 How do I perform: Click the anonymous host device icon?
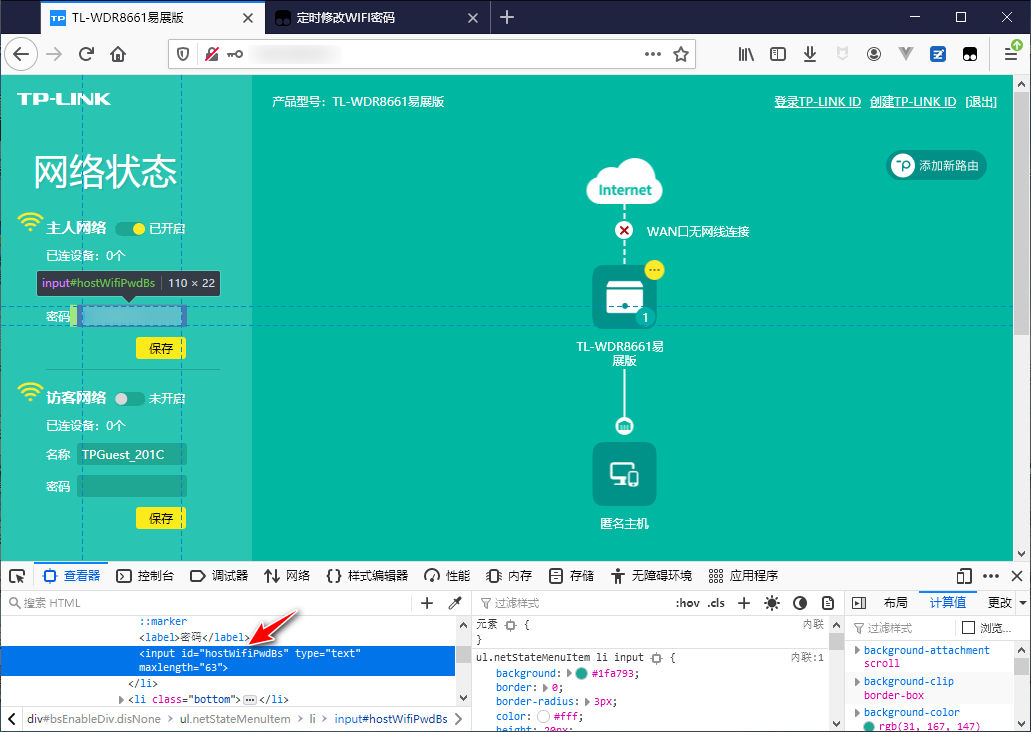624,474
